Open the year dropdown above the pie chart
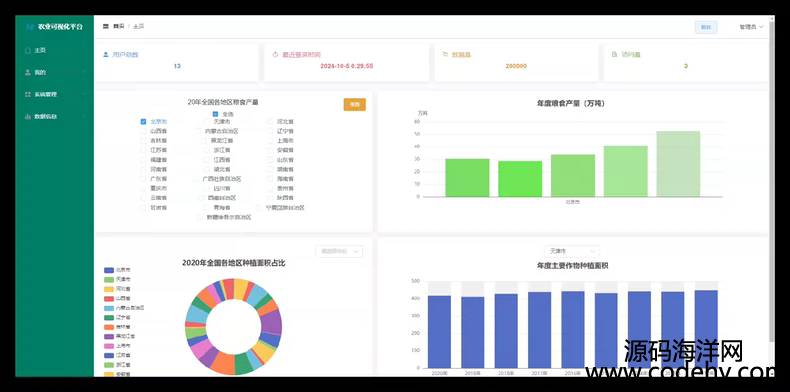 coord(339,251)
